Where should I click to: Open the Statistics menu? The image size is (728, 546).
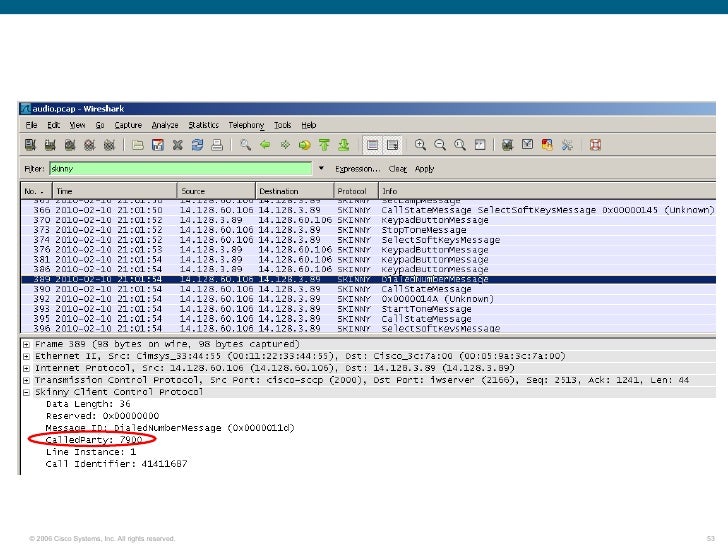[203, 125]
